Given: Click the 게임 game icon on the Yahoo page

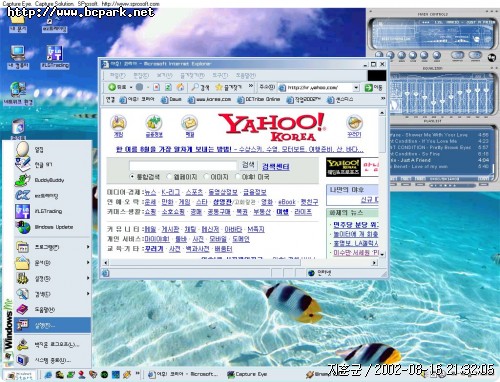Looking at the screenshot, I should [x=118, y=123].
